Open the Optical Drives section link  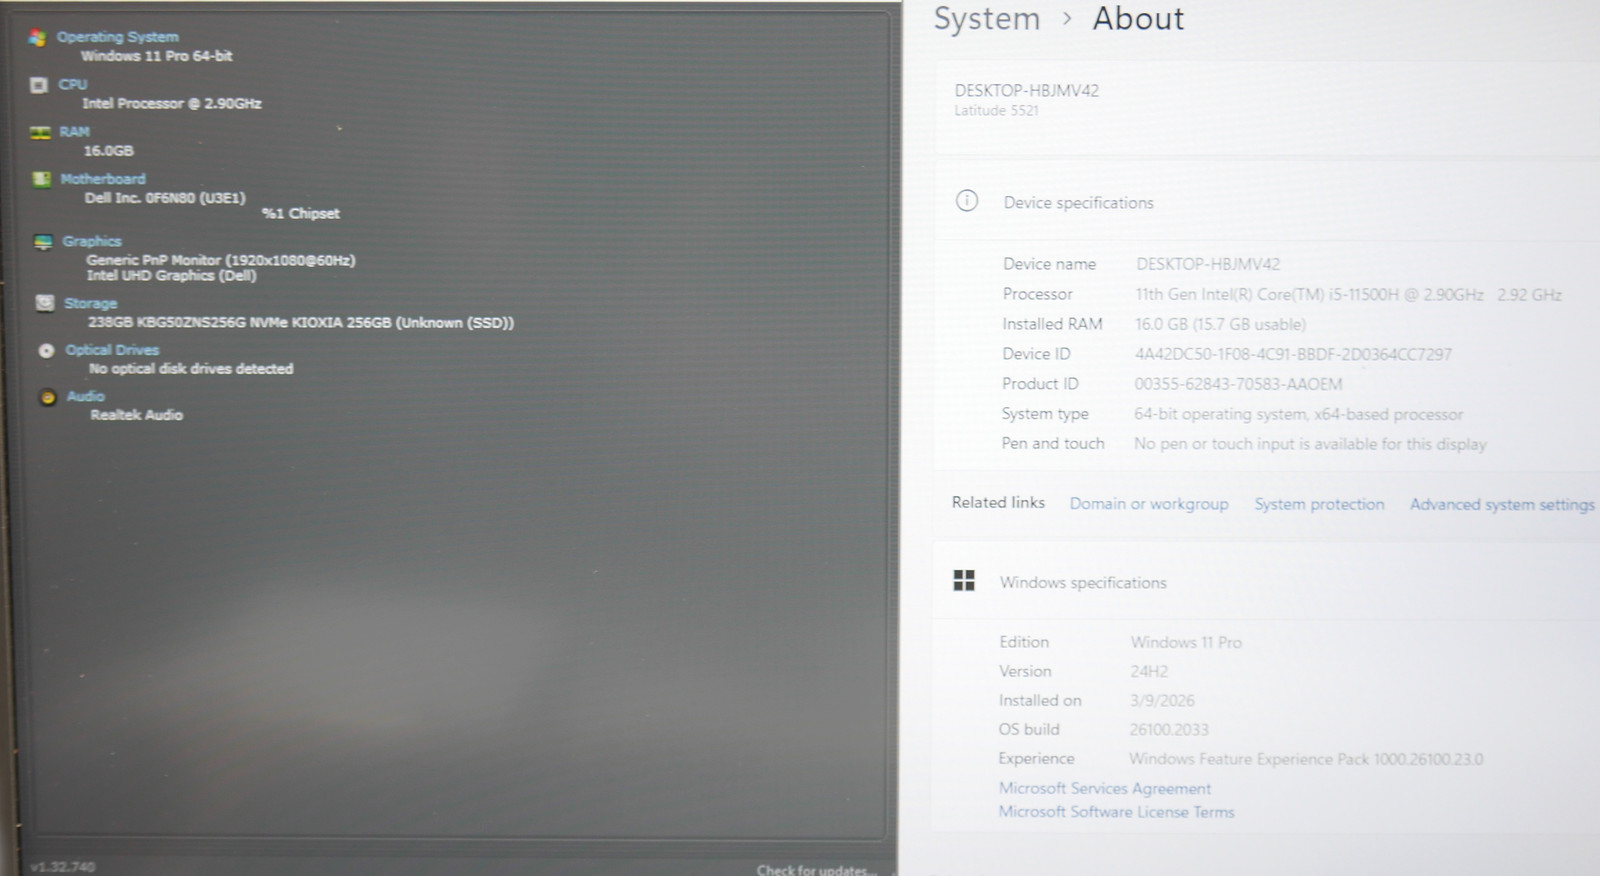[113, 350]
